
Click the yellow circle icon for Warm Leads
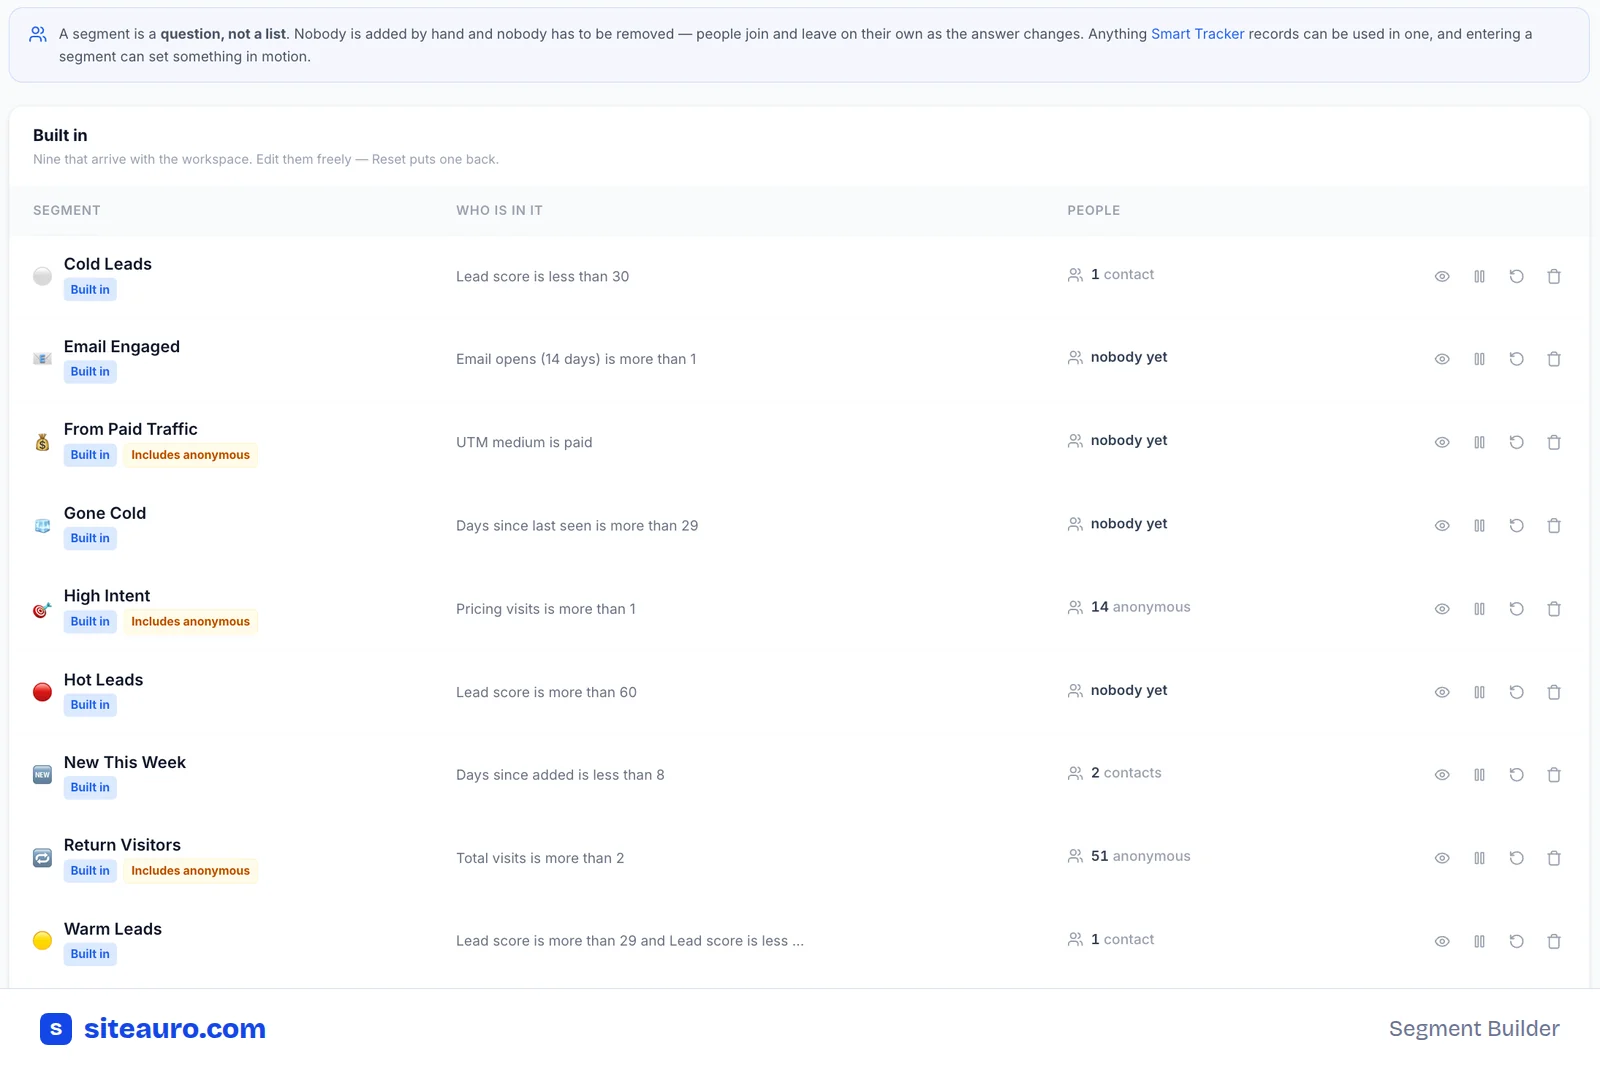(42, 941)
